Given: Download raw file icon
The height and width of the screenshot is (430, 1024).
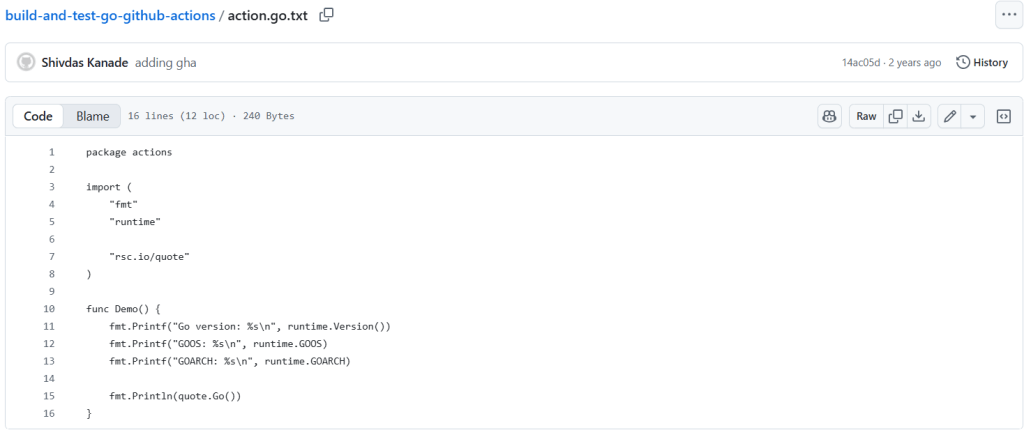Looking at the screenshot, I should (x=919, y=116).
